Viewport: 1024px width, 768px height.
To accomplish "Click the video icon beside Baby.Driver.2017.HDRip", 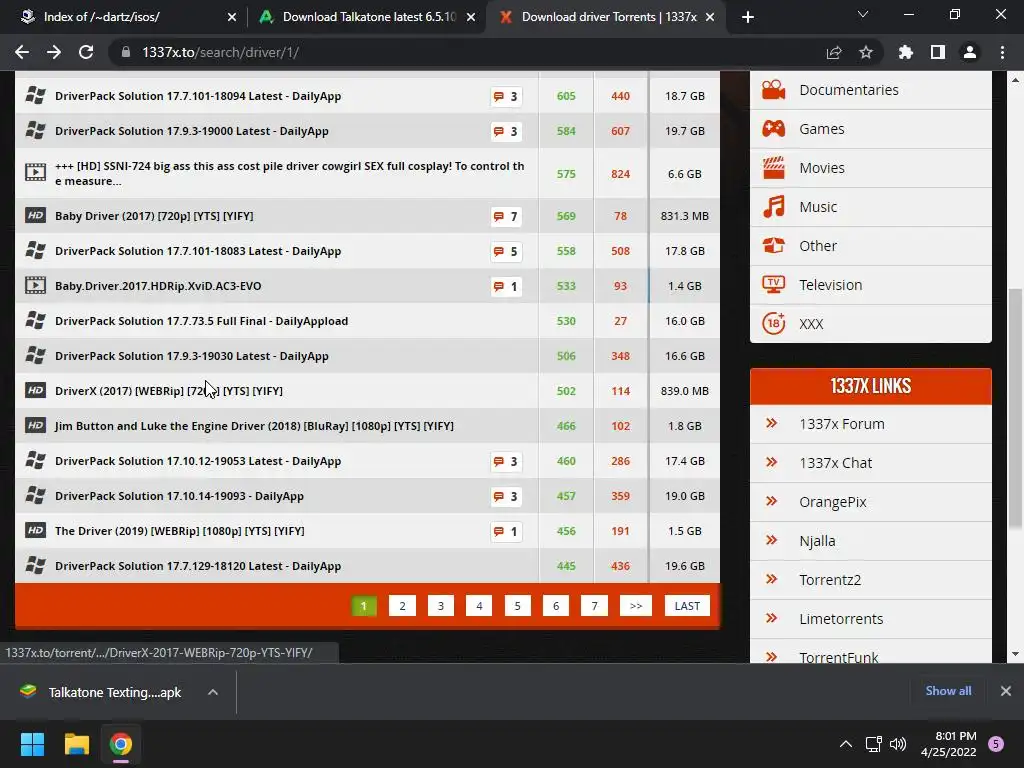I will (35, 285).
